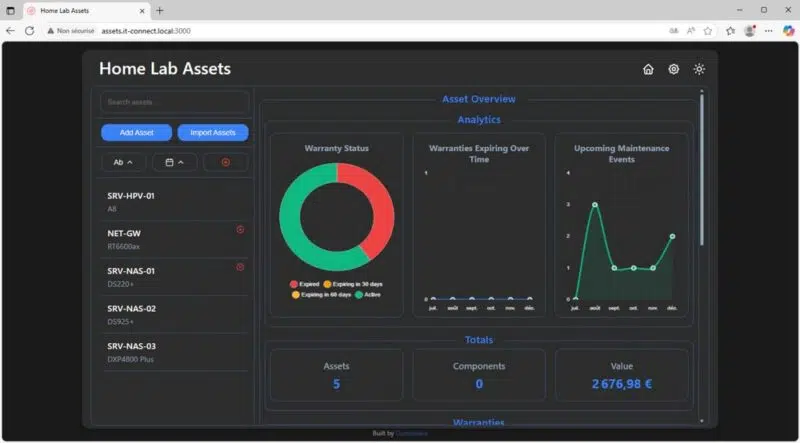
Task: Click the Add Asset button
Action: pos(136,133)
